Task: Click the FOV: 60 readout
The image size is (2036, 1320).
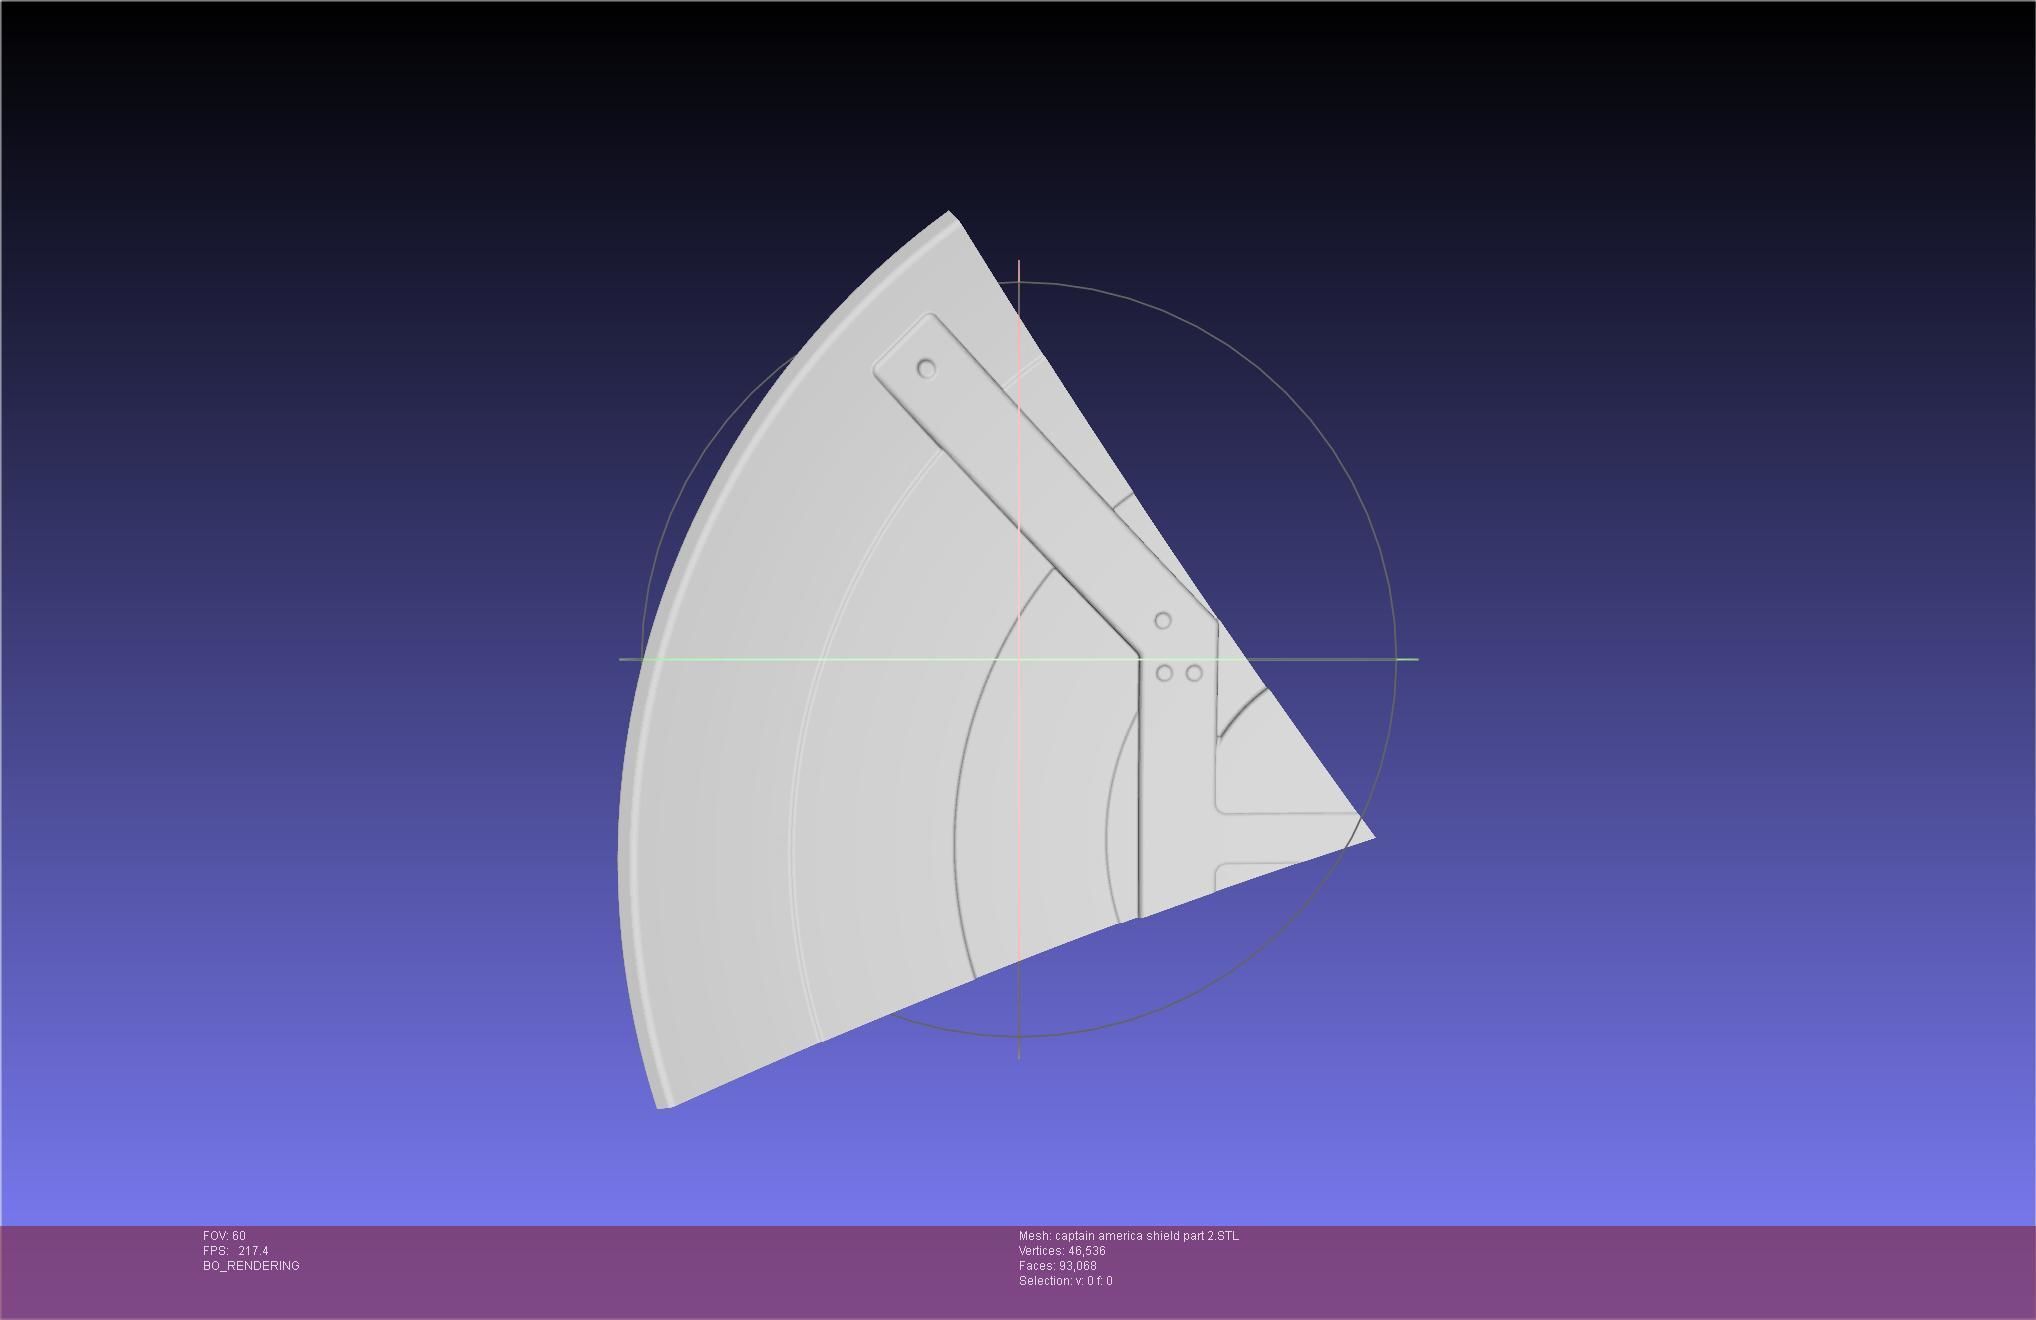Action: [224, 1236]
